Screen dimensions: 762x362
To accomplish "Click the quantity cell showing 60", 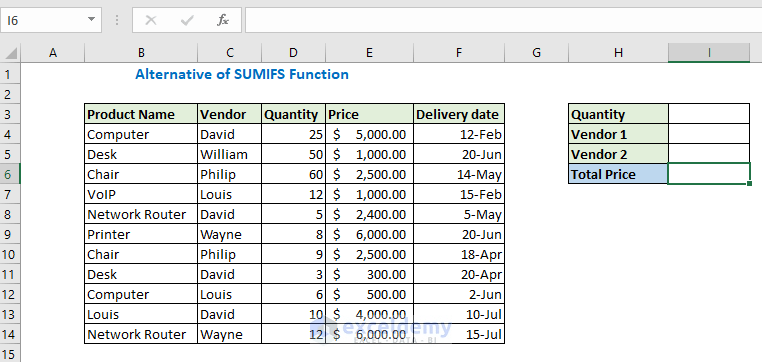I will pyautogui.click(x=294, y=174).
